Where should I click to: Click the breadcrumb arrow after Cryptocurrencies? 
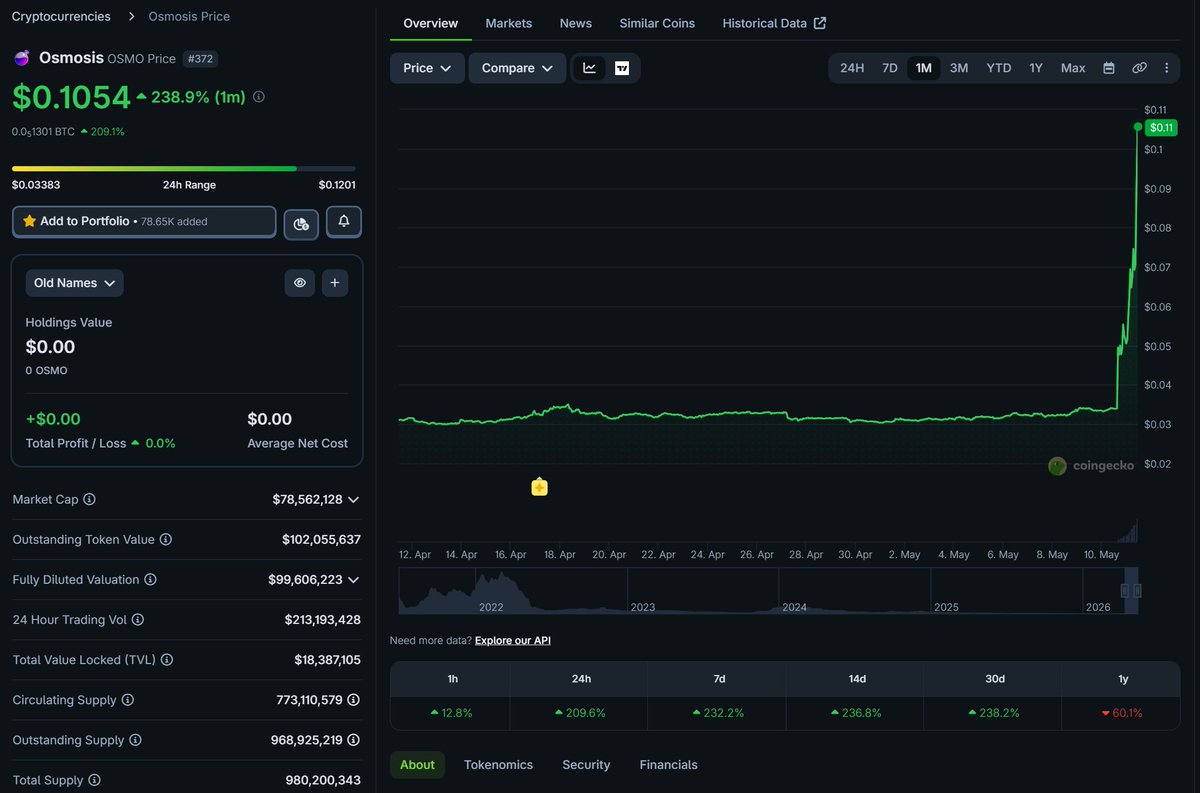(x=133, y=17)
